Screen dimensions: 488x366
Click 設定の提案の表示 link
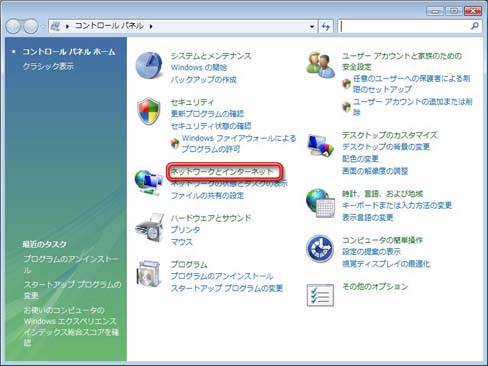[371, 252]
